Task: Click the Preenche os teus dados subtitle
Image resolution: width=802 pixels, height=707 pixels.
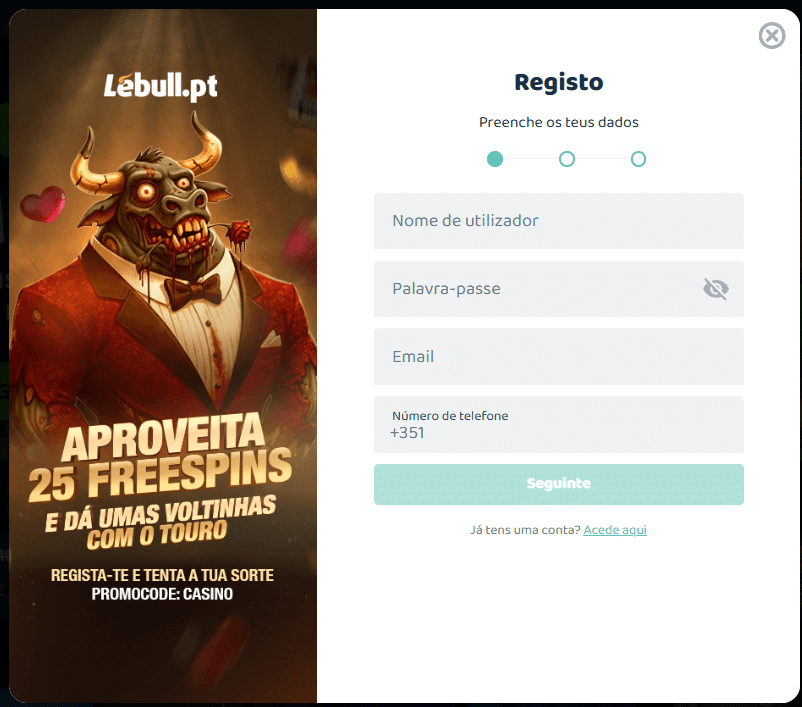Action: [x=559, y=122]
